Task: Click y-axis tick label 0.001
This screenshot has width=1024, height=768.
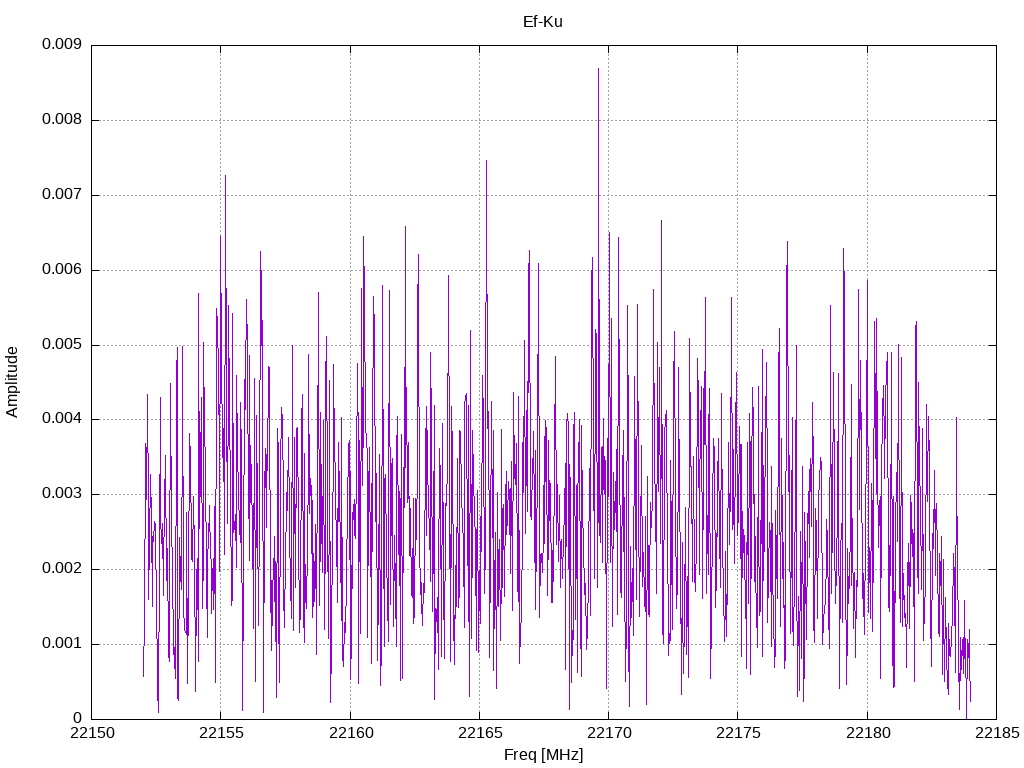Action: [x=62, y=643]
